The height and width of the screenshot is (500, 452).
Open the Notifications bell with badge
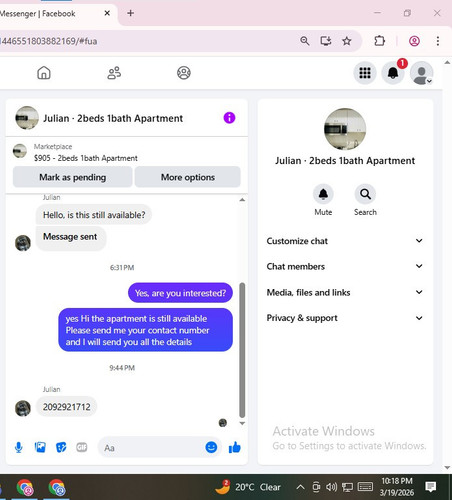(x=393, y=73)
